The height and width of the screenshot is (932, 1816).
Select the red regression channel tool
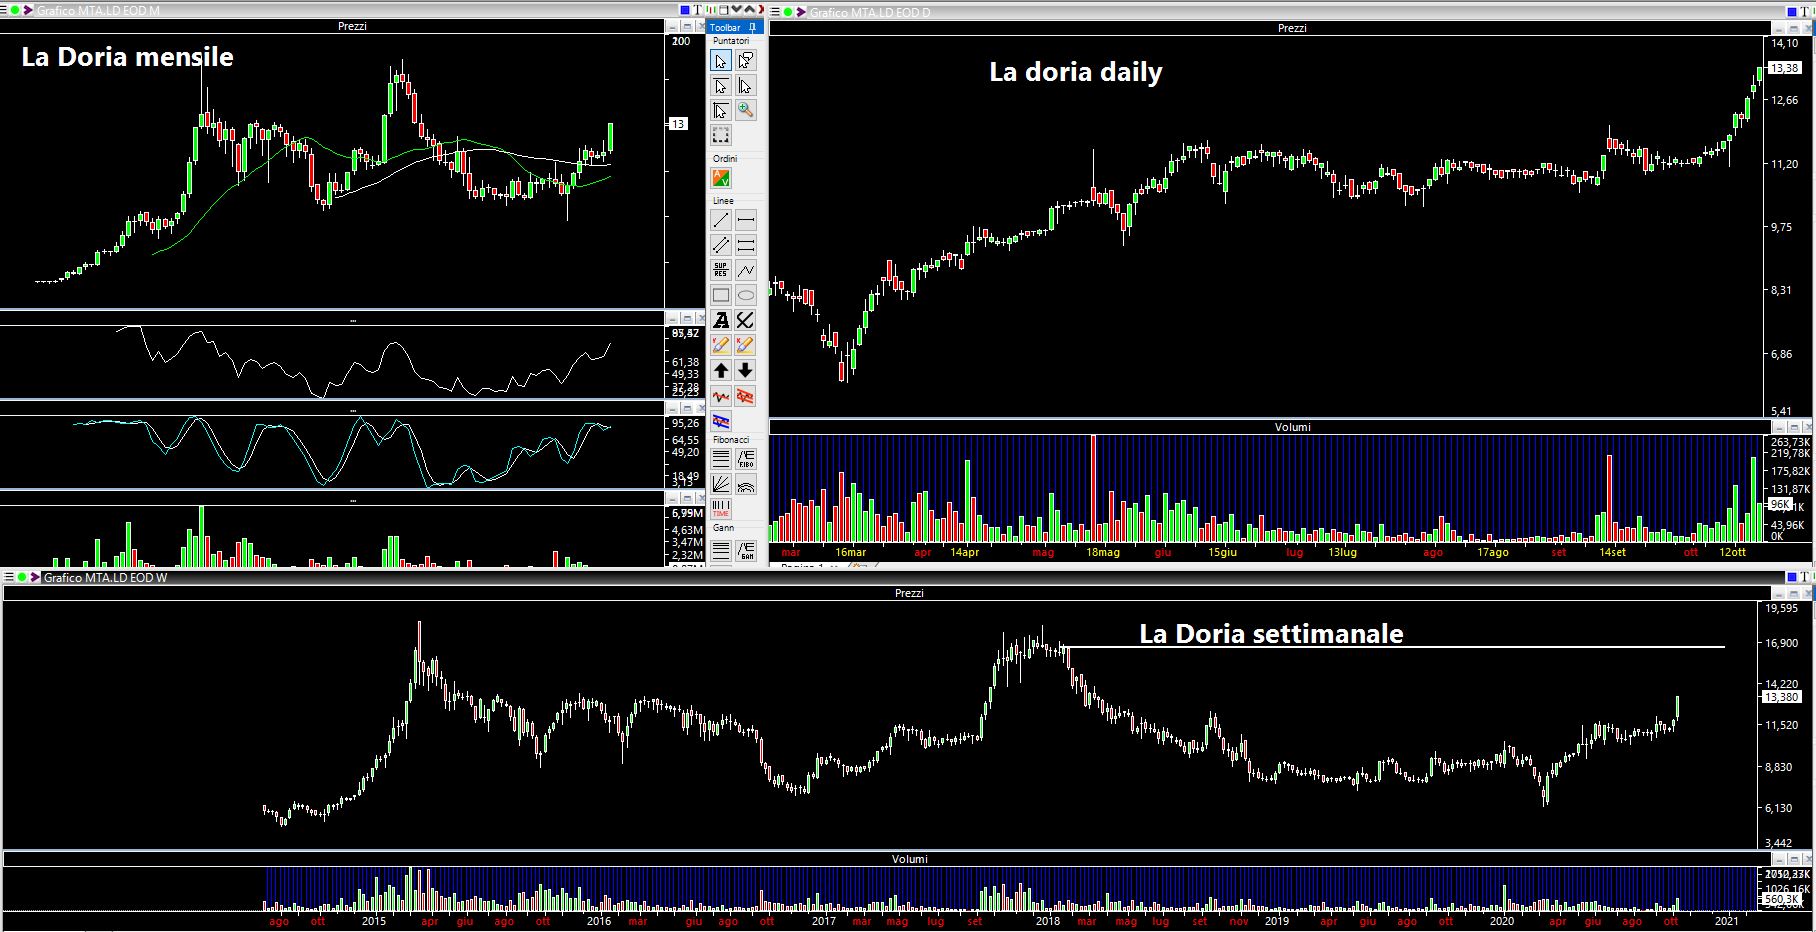[x=746, y=396]
